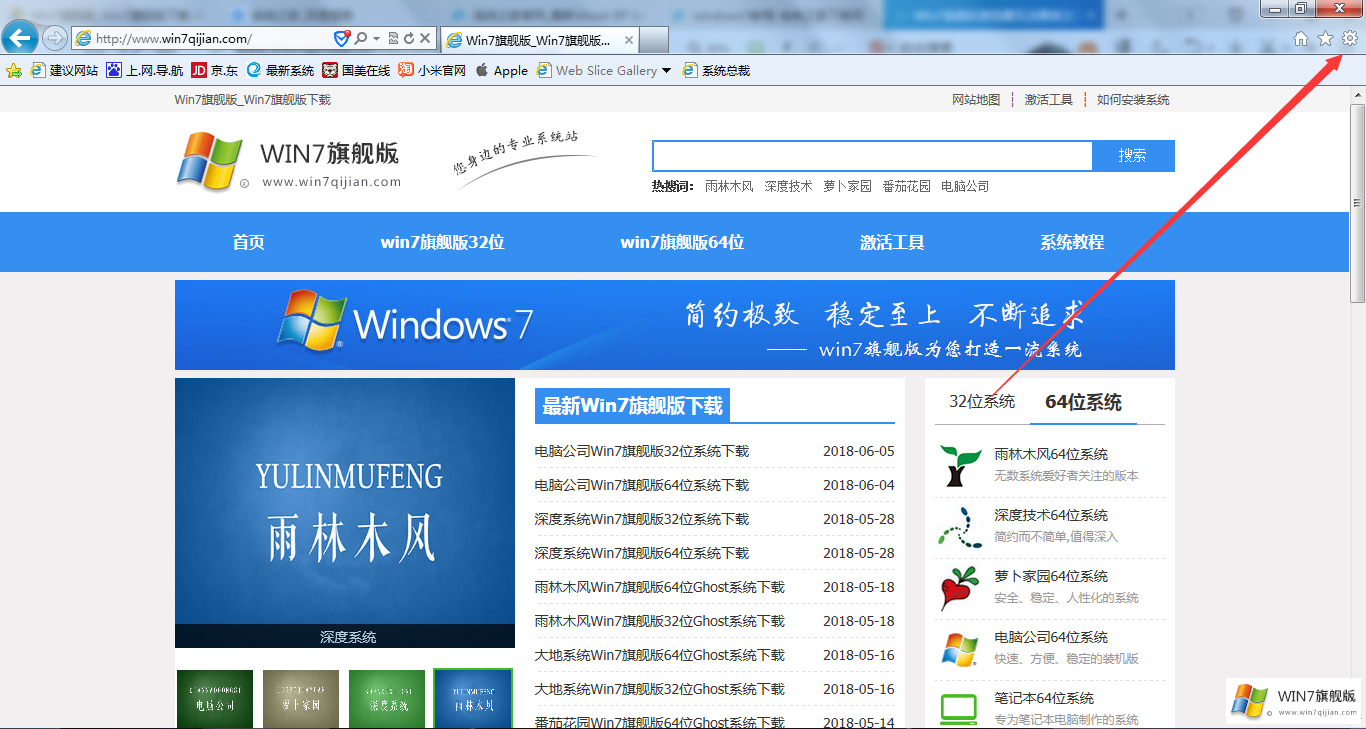The image size is (1366, 729).
Task: Refresh the page with reload icon
Action: 408,38
